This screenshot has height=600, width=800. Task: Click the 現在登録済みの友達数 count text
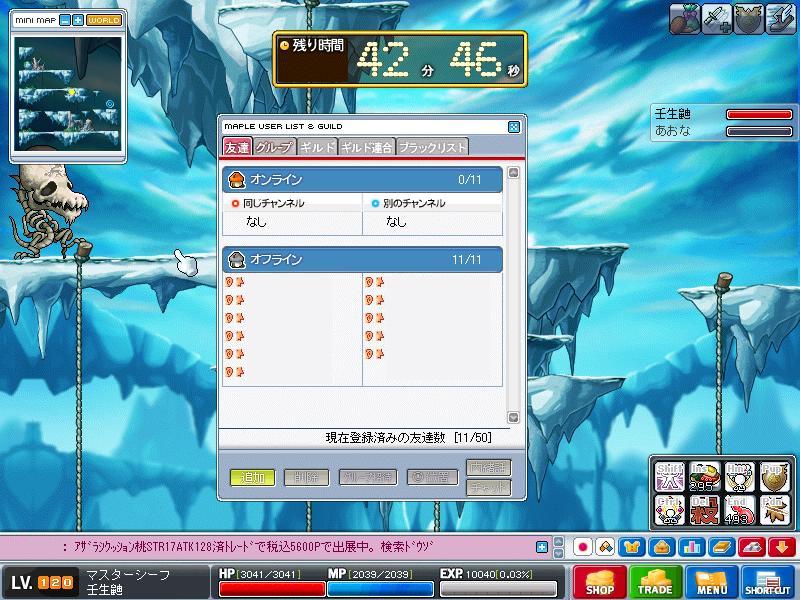pos(408,437)
